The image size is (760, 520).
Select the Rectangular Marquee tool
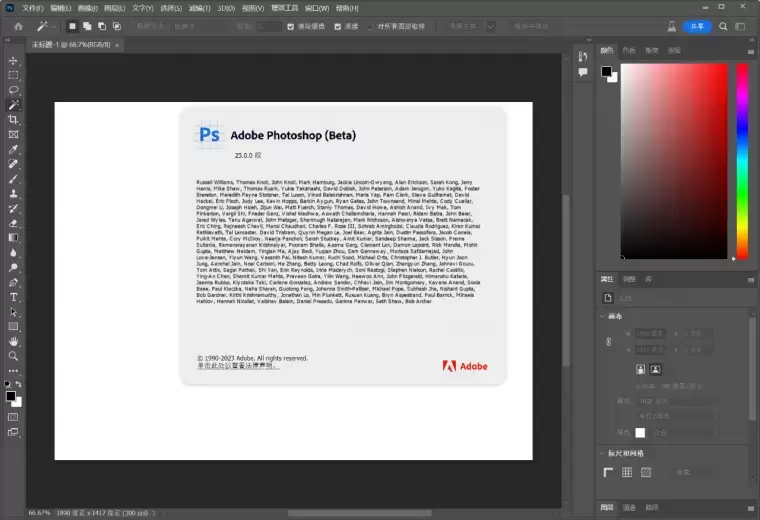coord(13,76)
